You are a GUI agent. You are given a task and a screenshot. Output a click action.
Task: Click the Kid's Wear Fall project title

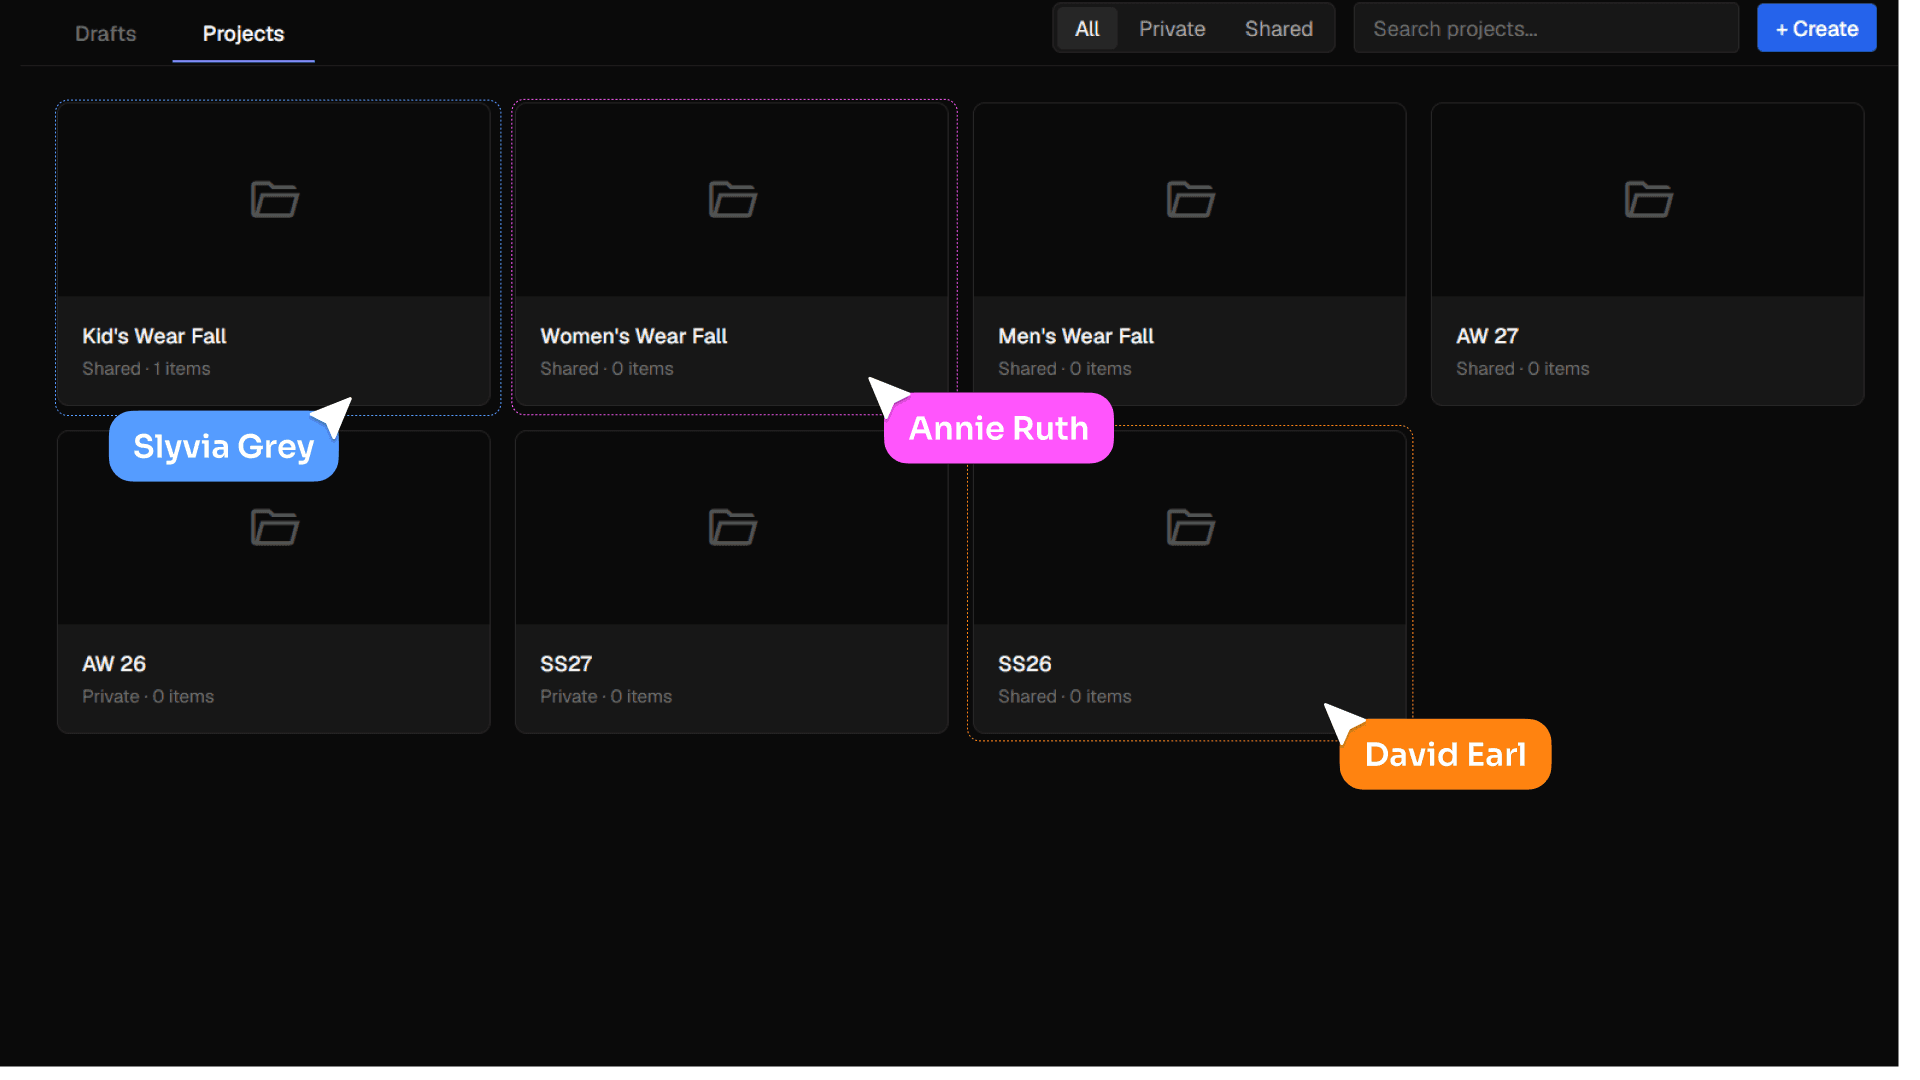(x=154, y=336)
